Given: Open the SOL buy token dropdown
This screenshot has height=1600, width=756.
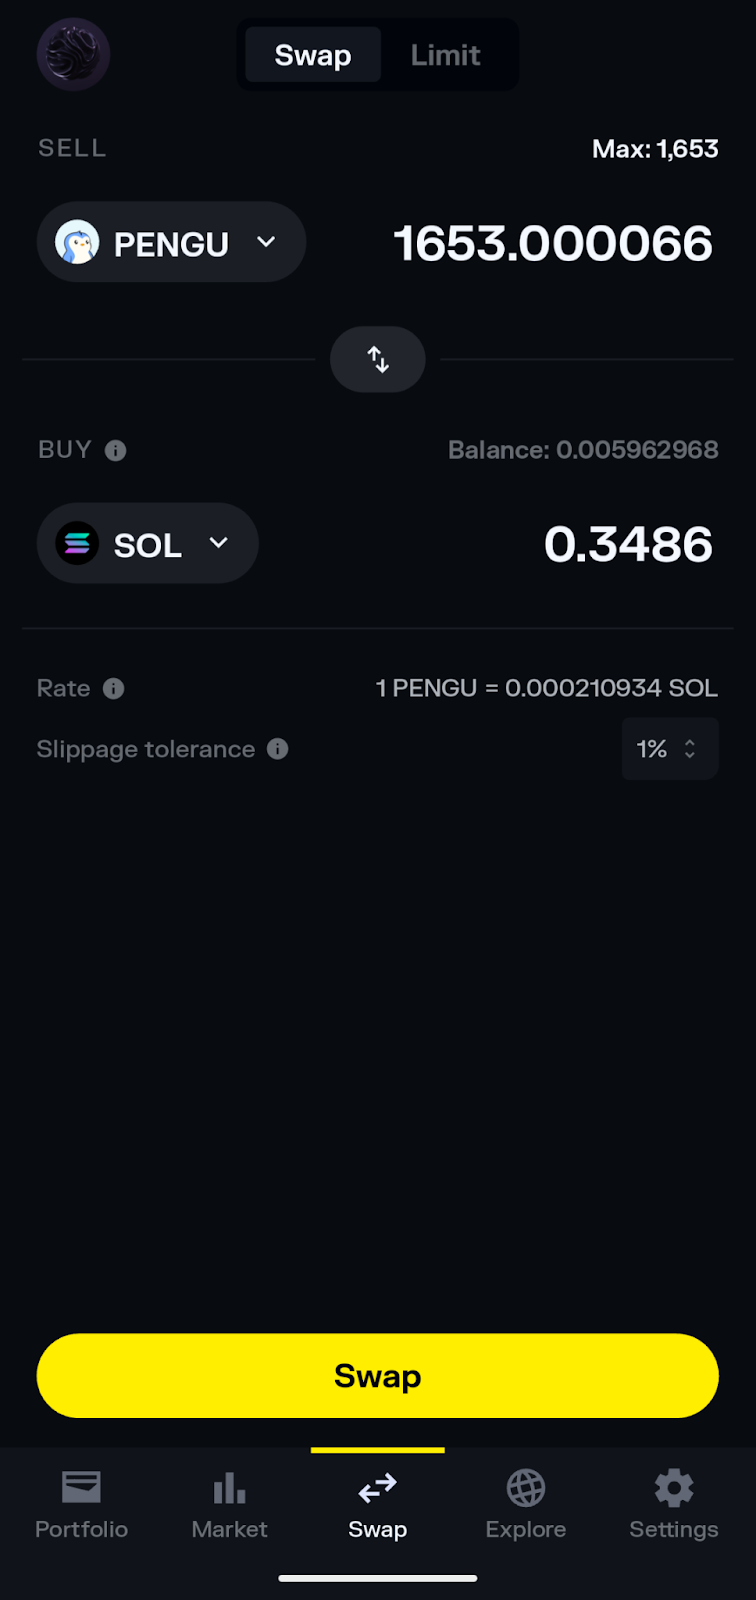Looking at the screenshot, I should coord(219,544).
